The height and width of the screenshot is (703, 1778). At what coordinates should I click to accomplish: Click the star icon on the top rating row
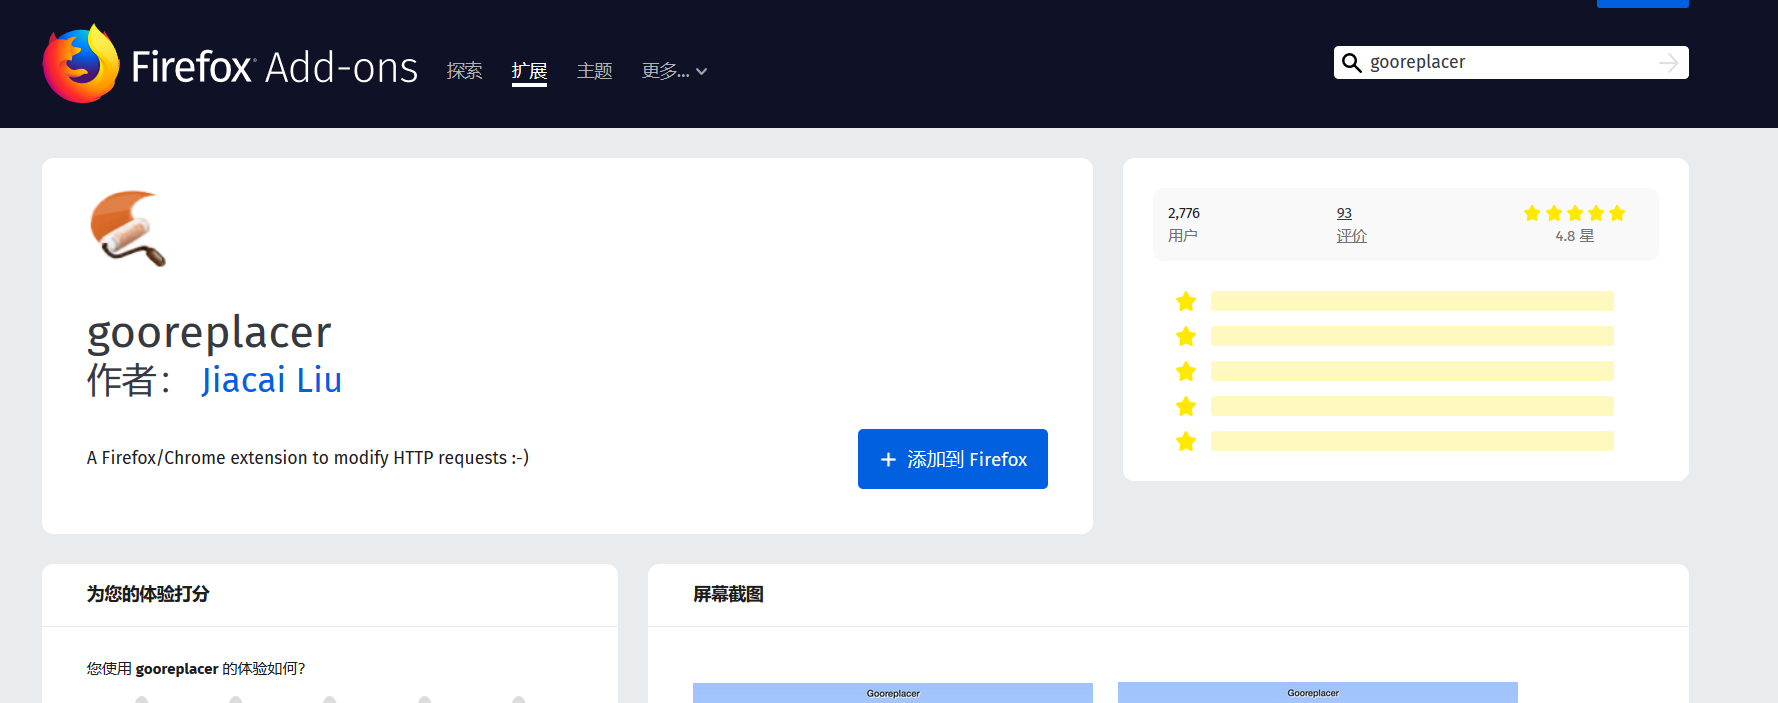(1186, 302)
